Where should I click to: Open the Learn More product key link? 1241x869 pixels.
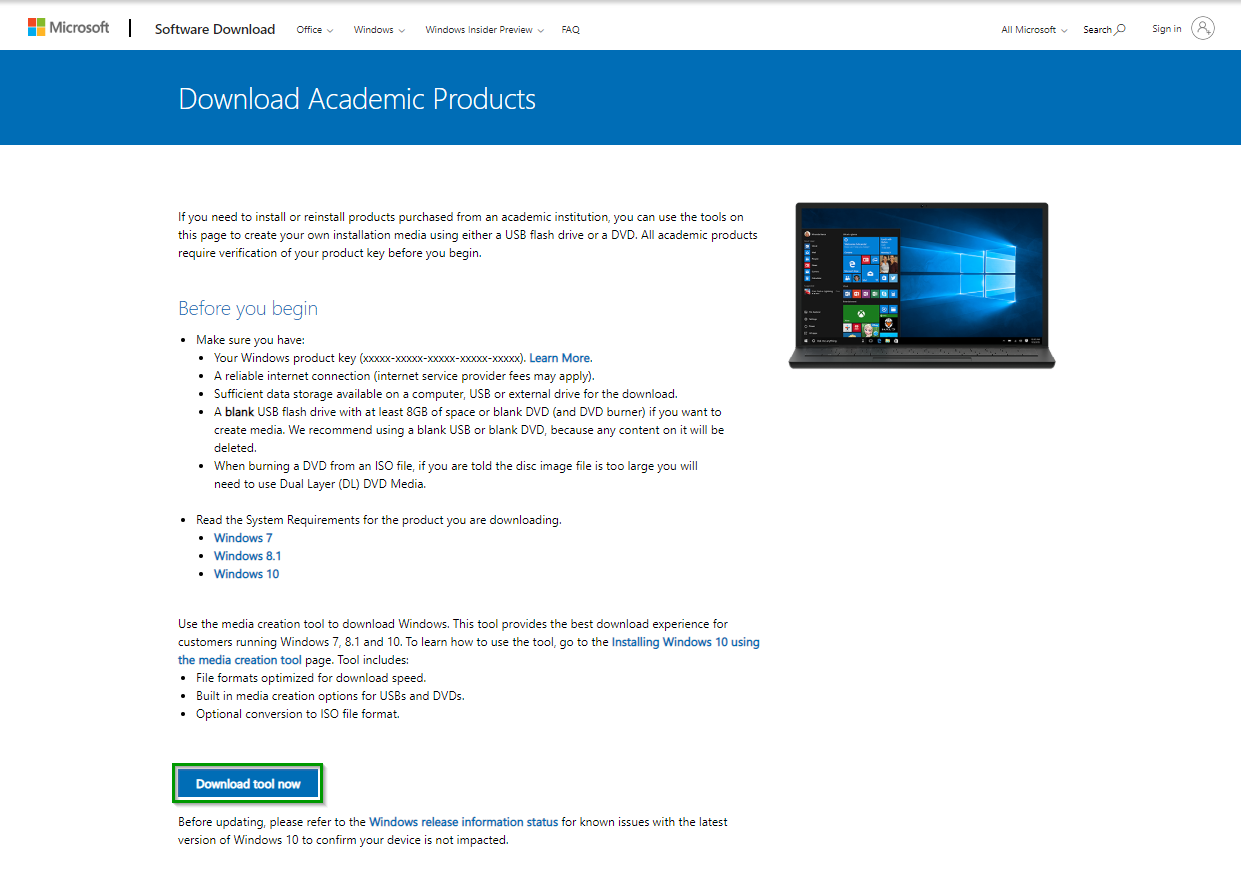pyautogui.click(x=559, y=358)
